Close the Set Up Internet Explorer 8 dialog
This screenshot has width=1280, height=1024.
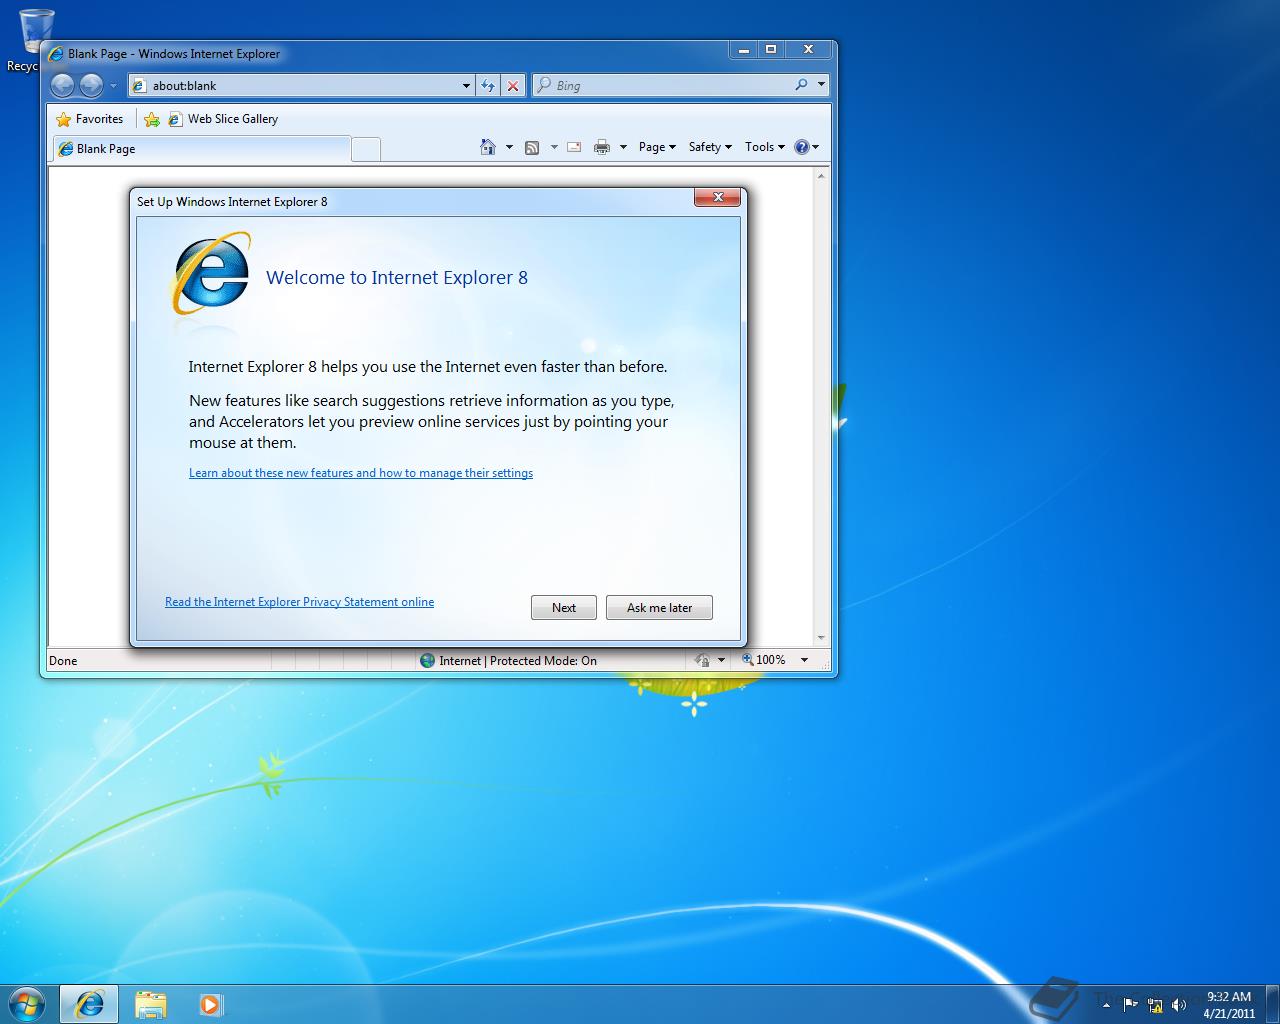click(x=718, y=197)
